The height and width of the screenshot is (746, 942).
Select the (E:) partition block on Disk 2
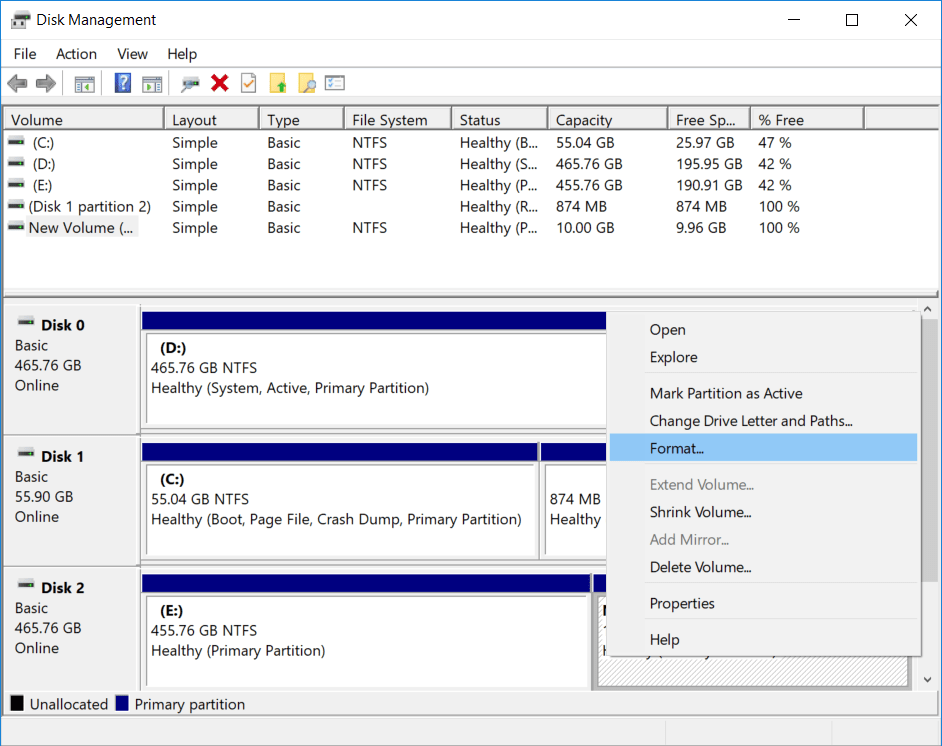[x=366, y=640]
